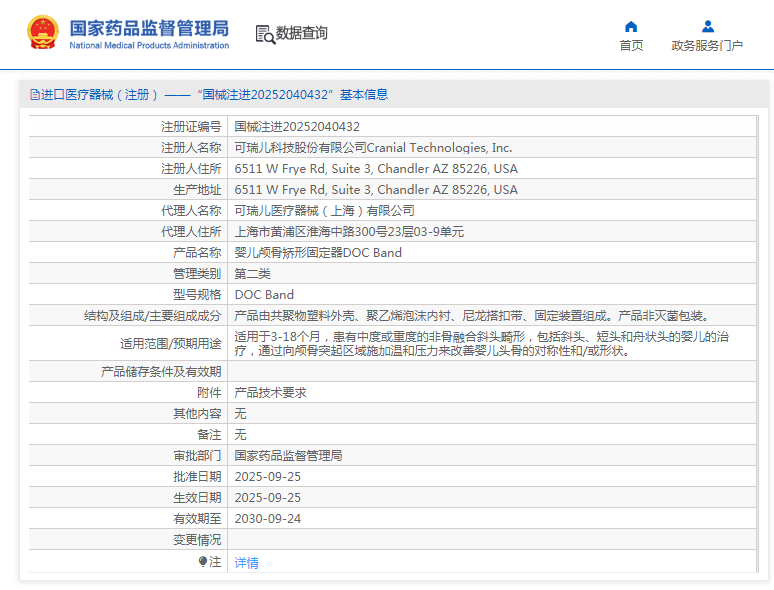This screenshot has height=590, width=774.
Task: Click the product name 婴儿颅骨矫形固定器DOC Band
Action: [x=318, y=253]
